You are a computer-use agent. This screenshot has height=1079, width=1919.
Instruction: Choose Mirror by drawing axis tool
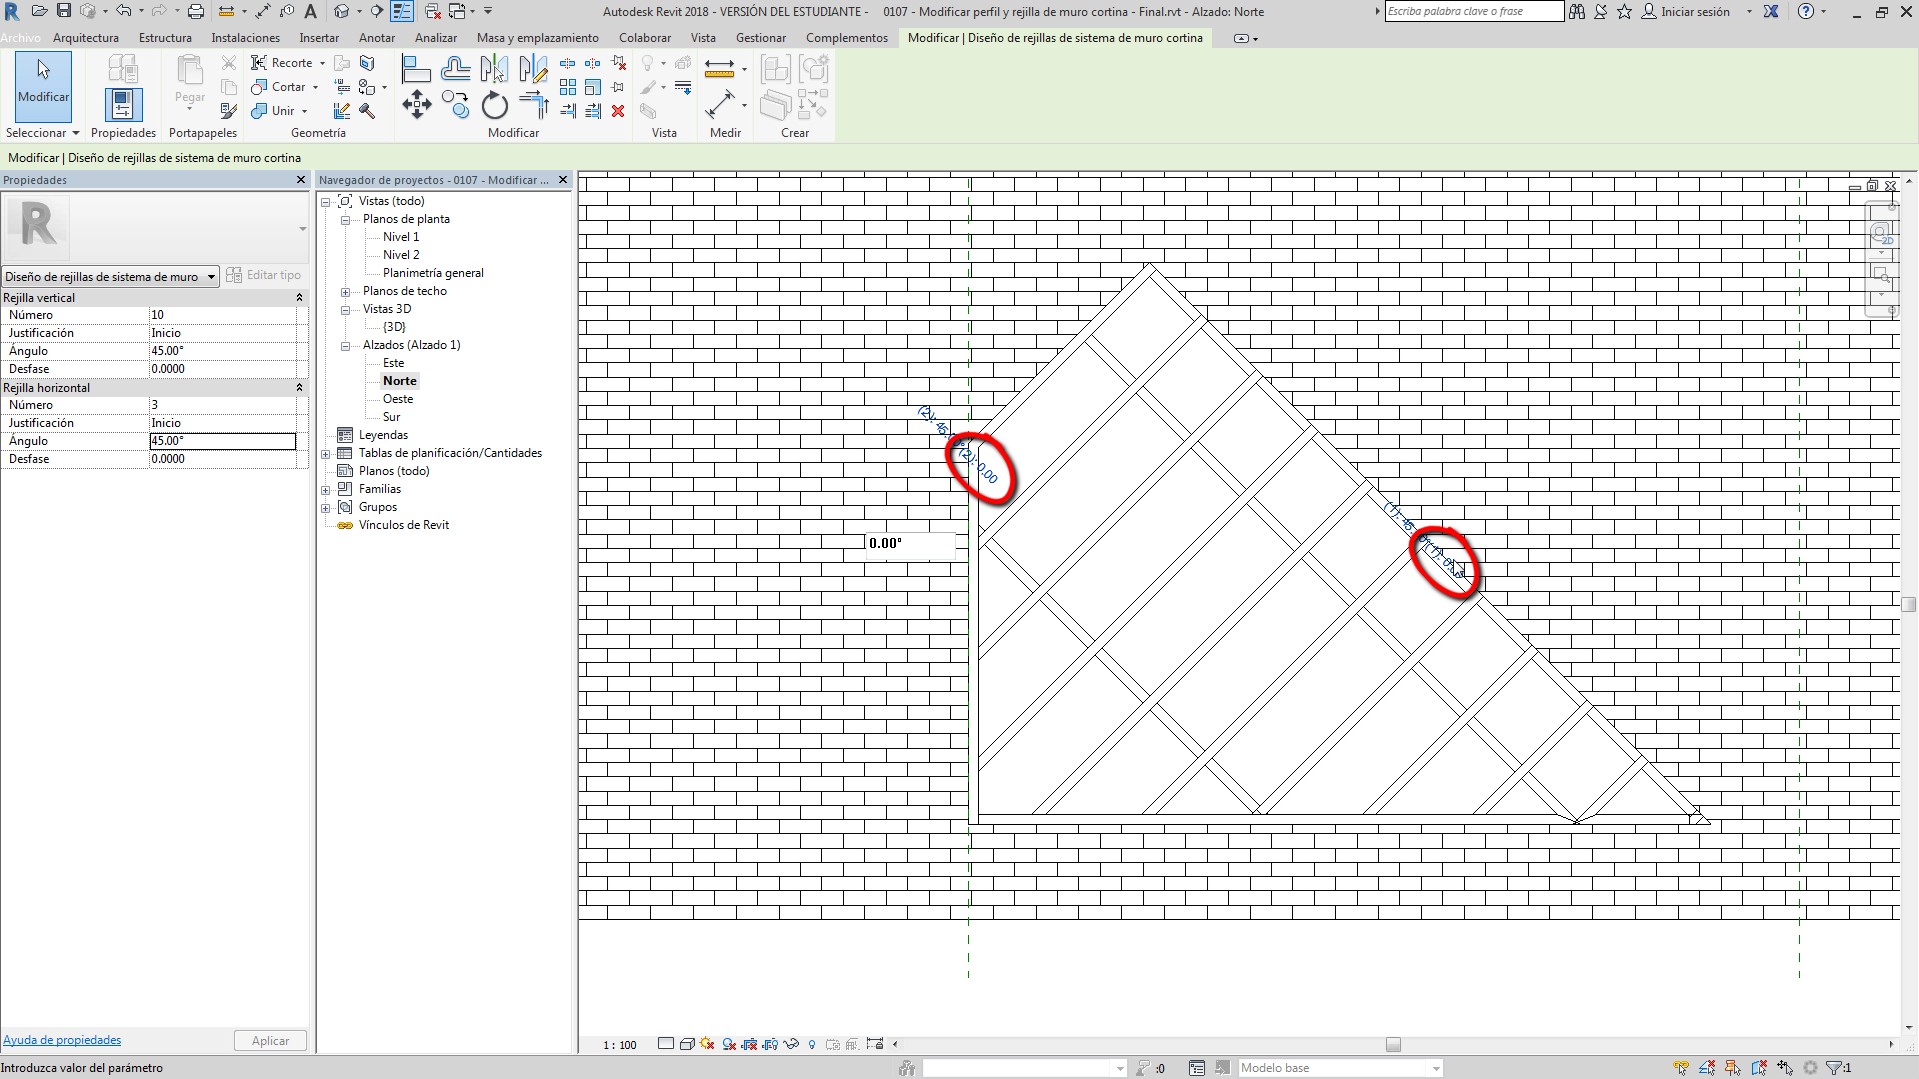(x=533, y=68)
